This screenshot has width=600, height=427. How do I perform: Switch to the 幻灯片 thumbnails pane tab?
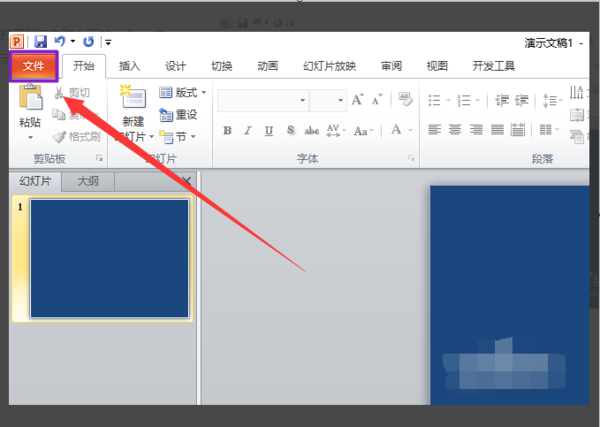tap(35, 181)
